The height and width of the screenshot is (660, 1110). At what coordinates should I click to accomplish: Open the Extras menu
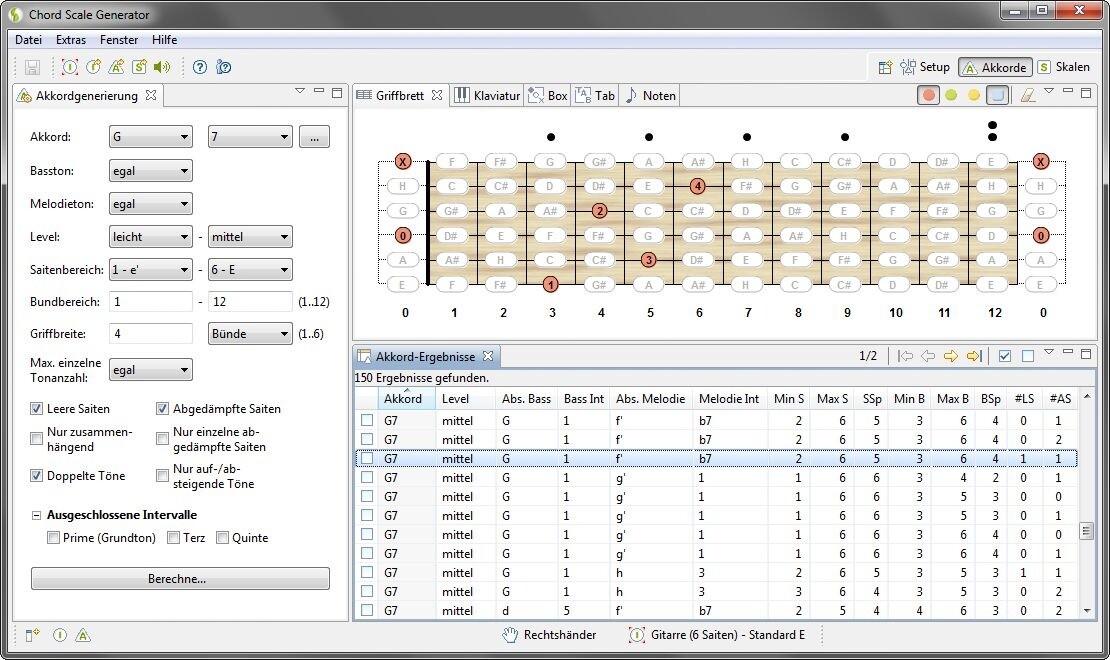coord(70,40)
